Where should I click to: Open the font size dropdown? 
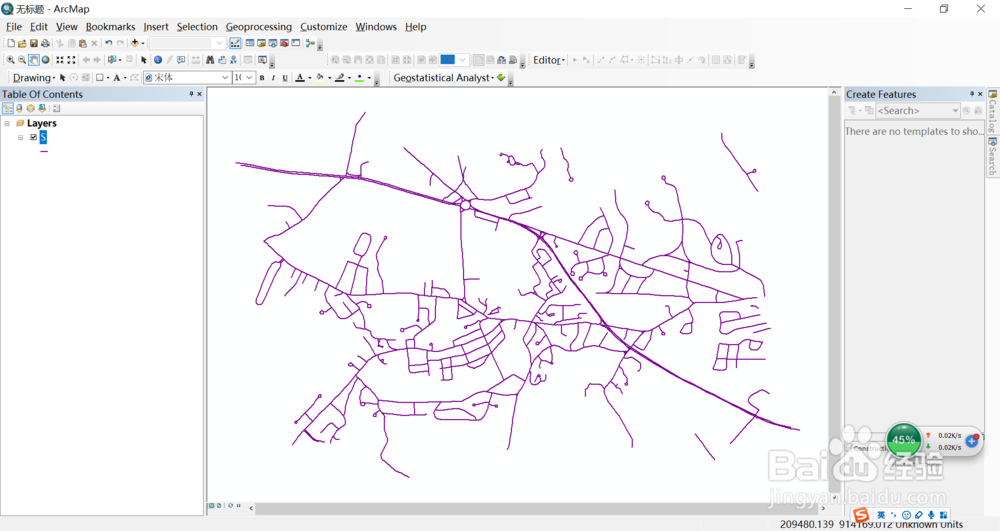click(249, 78)
